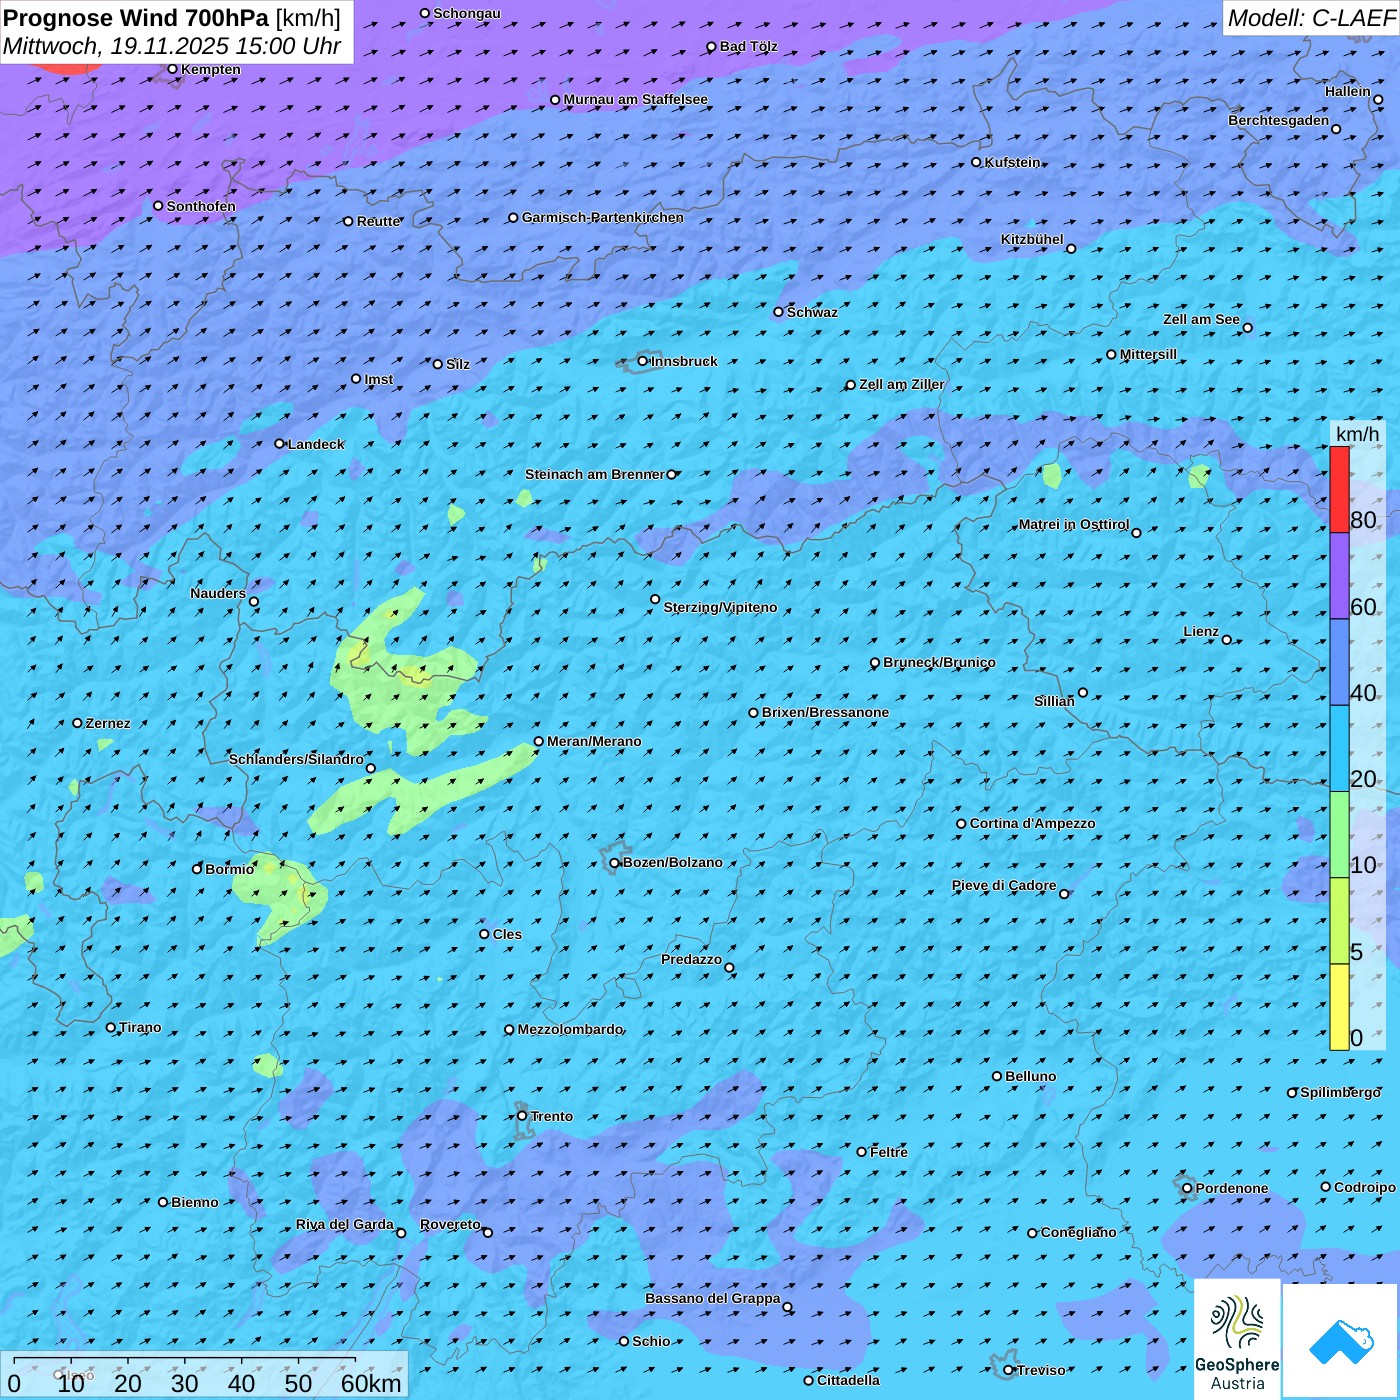Screen dimensions: 1400x1400
Task: Click the '60km' scale bar label
Action: coord(371,1383)
